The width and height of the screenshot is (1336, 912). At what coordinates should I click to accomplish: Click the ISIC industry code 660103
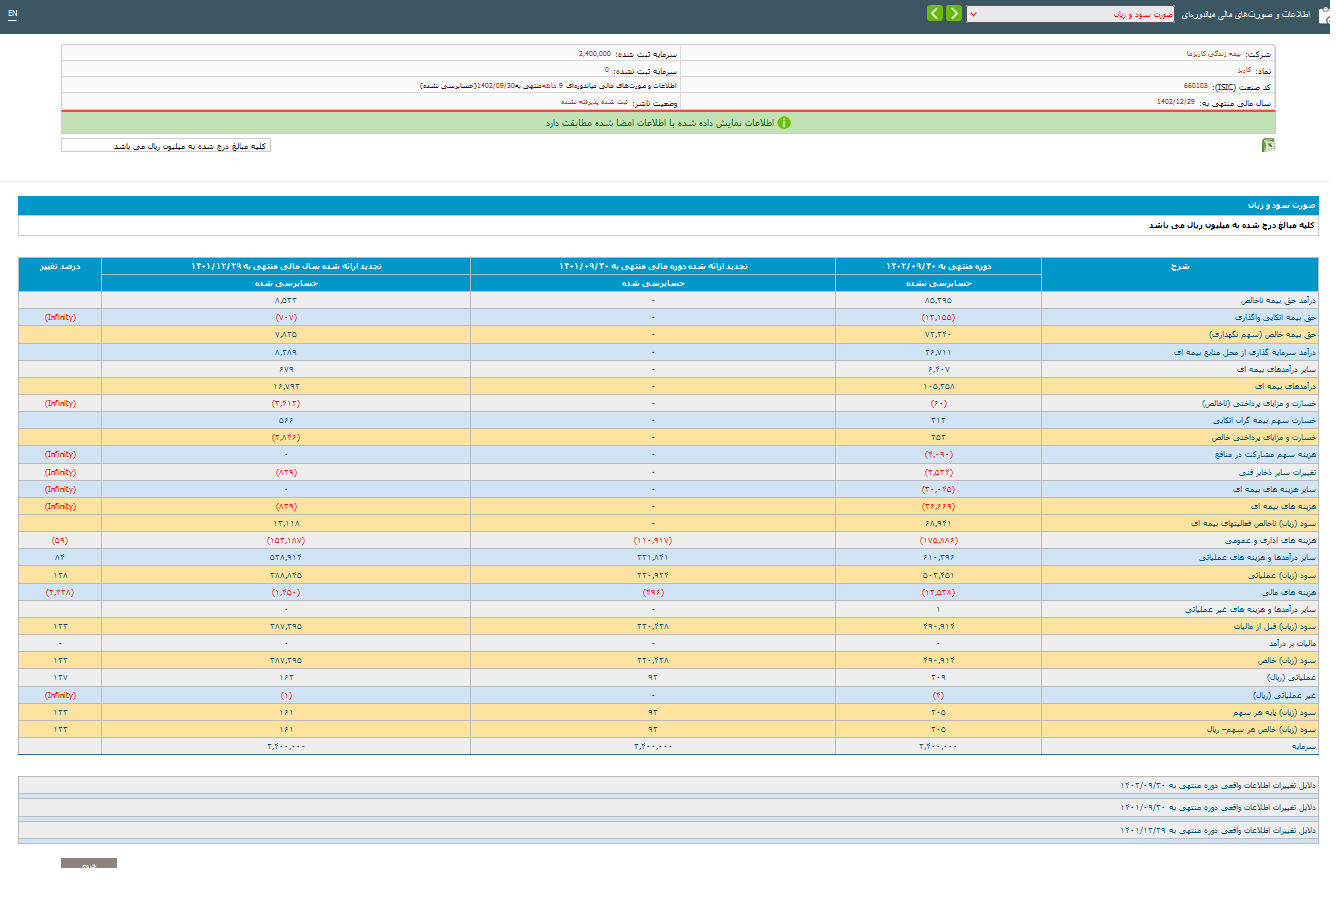(x=1195, y=87)
